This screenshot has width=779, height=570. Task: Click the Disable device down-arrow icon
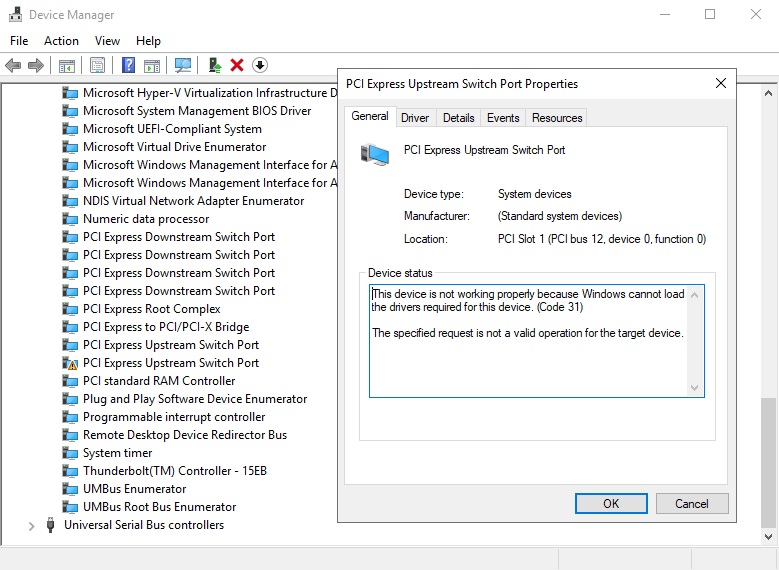(x=260, y=65)
